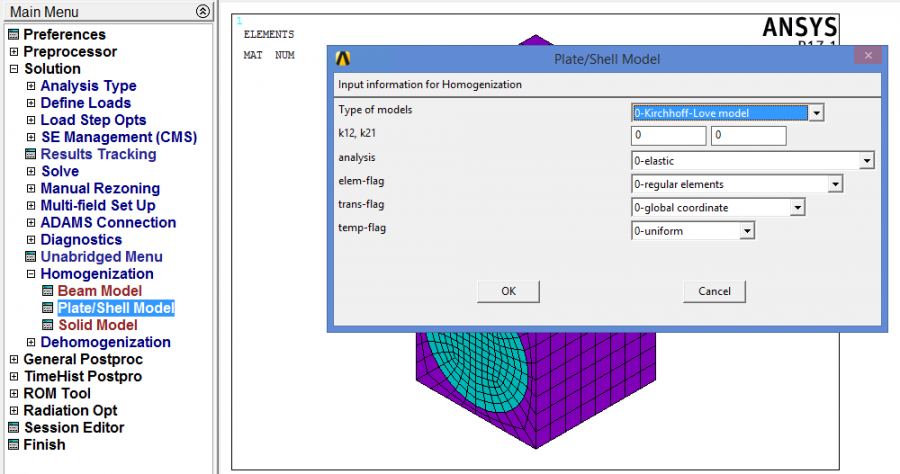Expand the SE Management (CMS) node
The width and height of the screenshot is (900, 474).
[31, 137]
